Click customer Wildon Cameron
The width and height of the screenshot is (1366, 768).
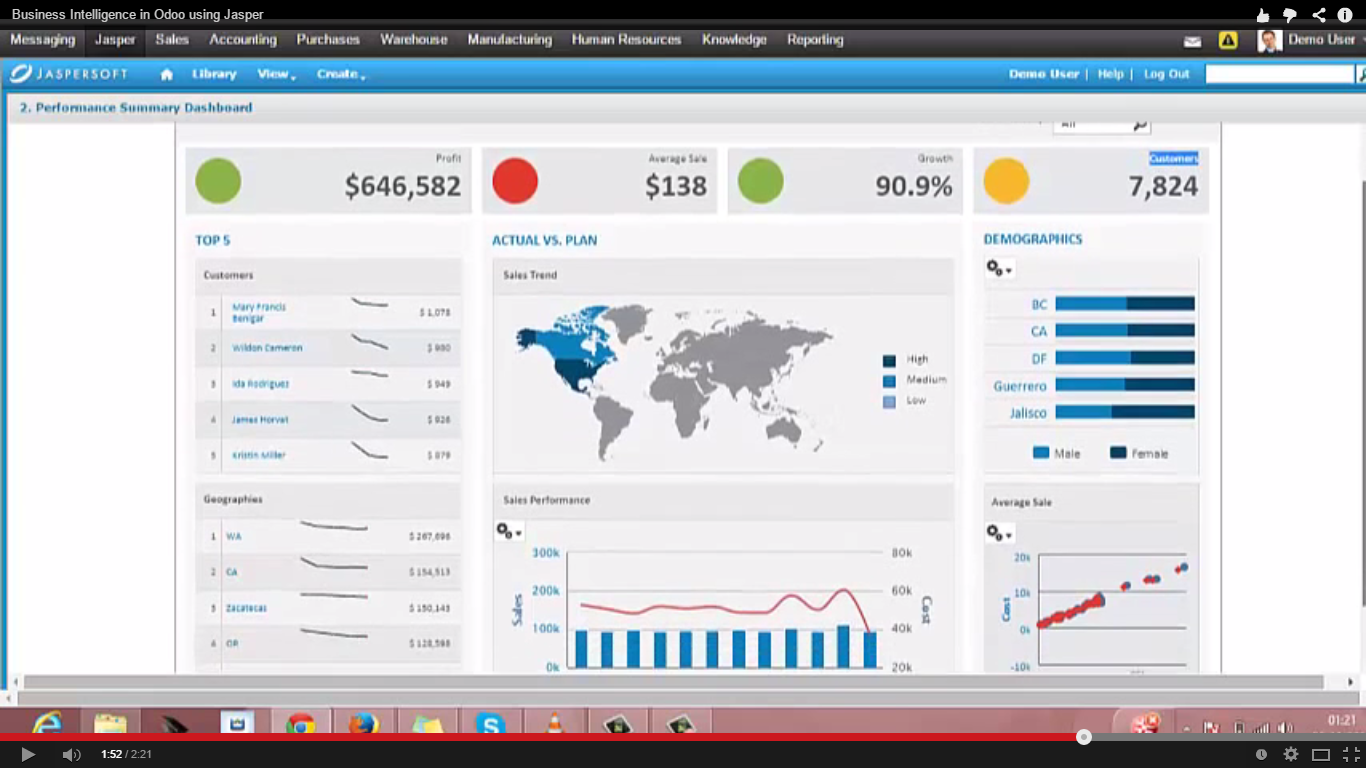(x=267, y=348)
